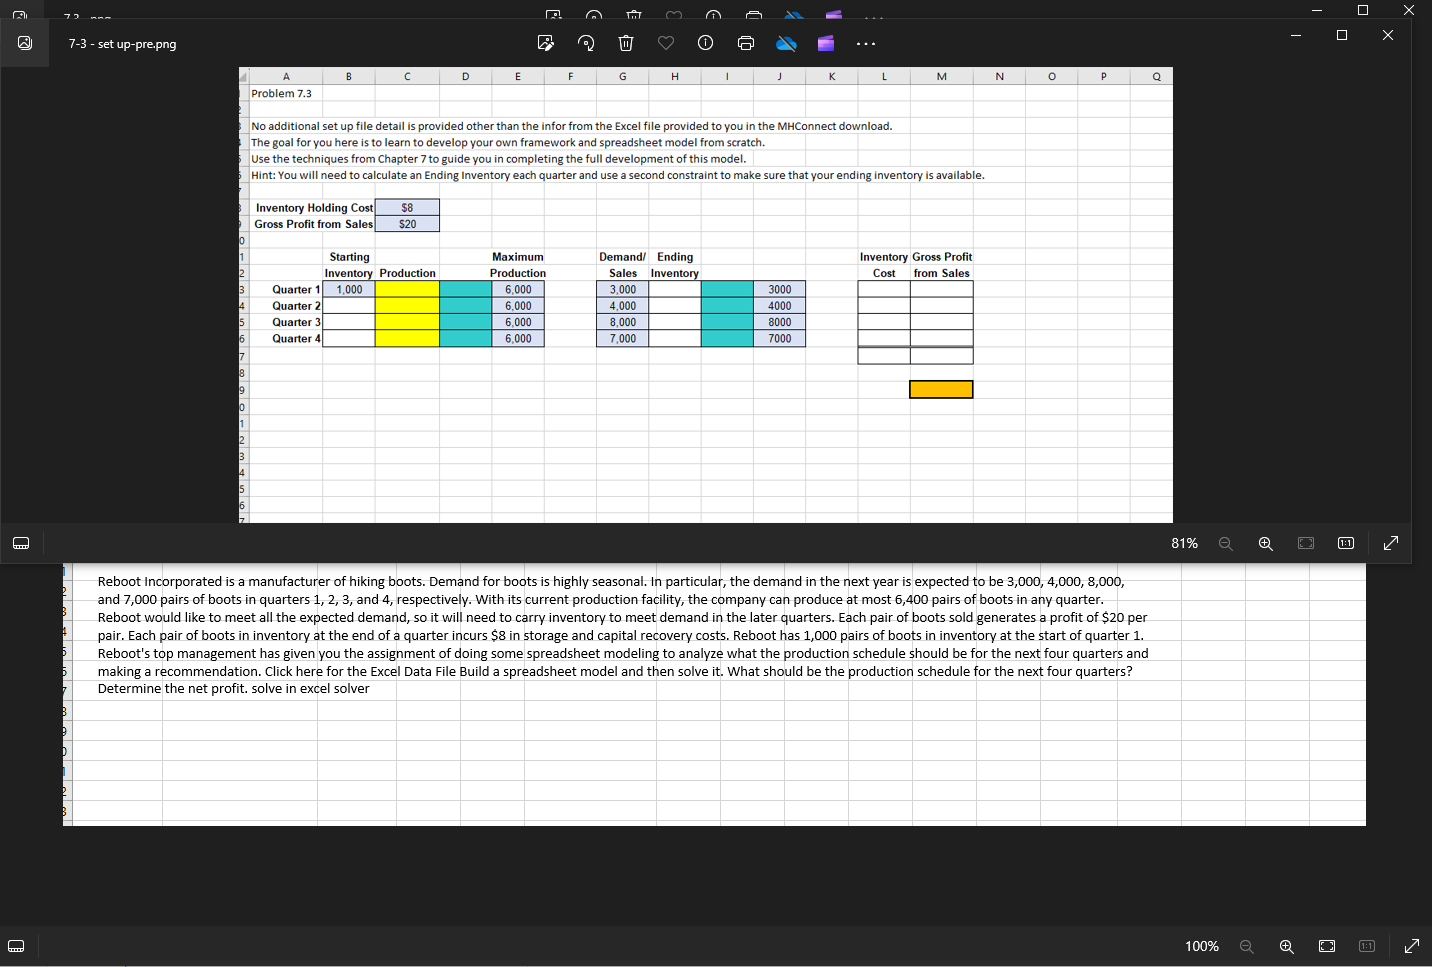Viewport: 1432px width, 967px height.
Task: Toggle filmstrip in the front window's bottom bar
Action: 21,543
